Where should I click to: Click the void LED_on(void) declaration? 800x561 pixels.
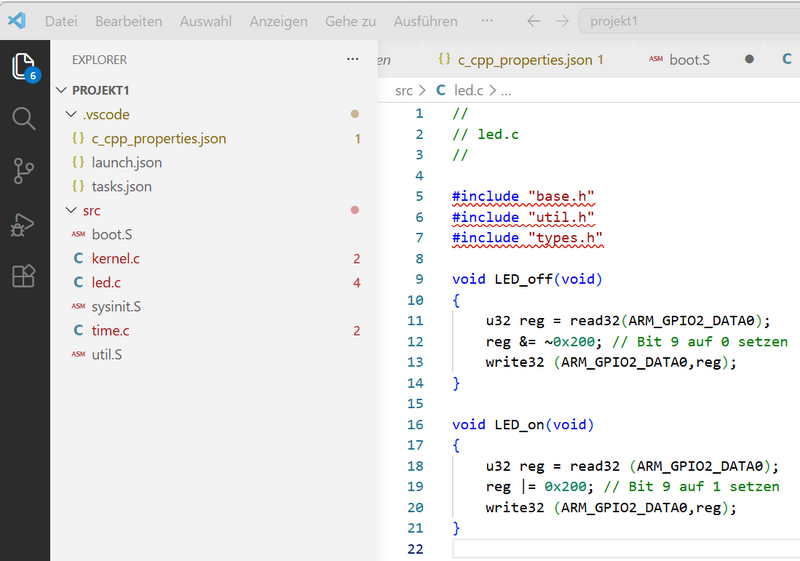(x=523, y=425)
